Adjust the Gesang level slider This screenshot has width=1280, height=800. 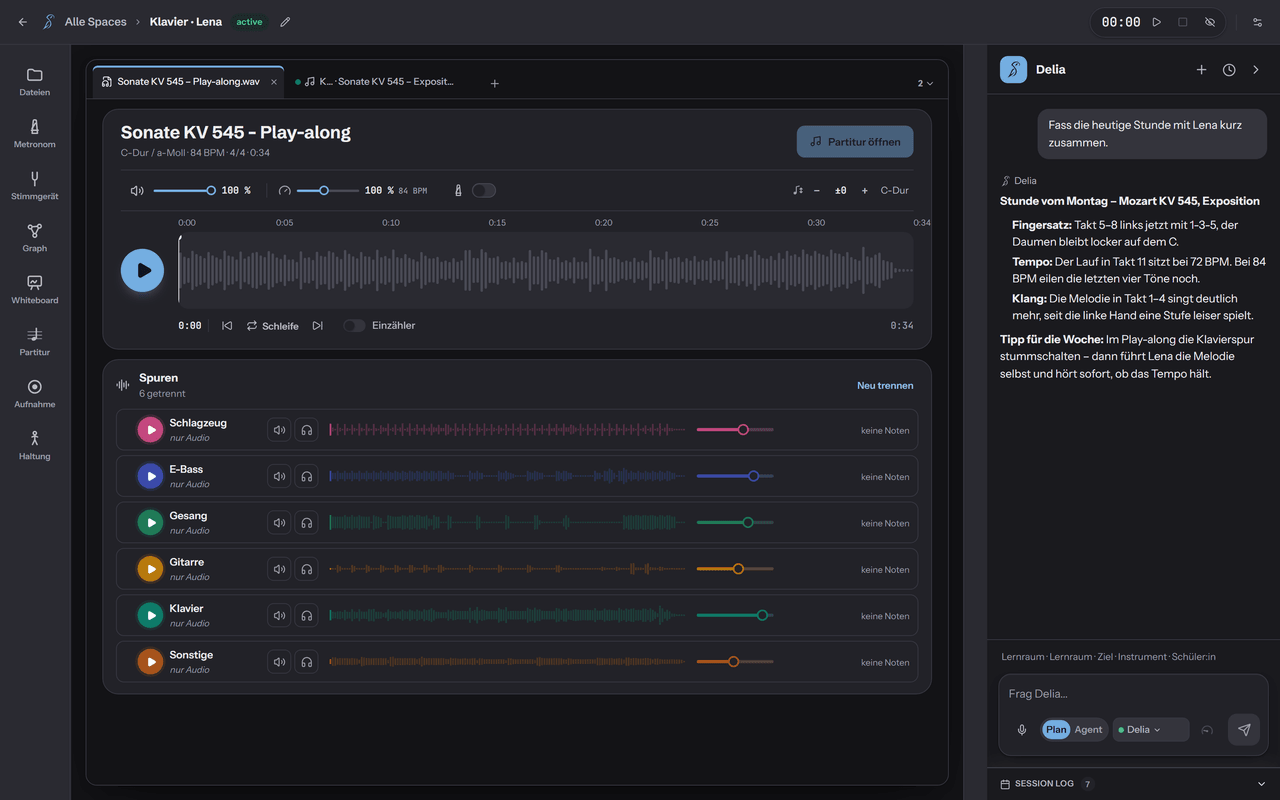click(x=735, y=523)
